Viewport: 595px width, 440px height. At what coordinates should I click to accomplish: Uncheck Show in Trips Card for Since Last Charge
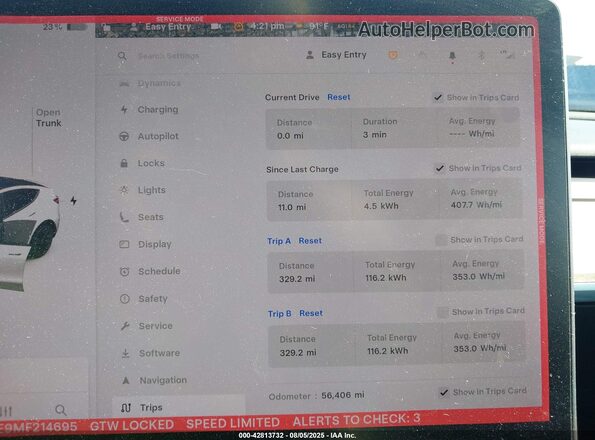click(439, 168)
